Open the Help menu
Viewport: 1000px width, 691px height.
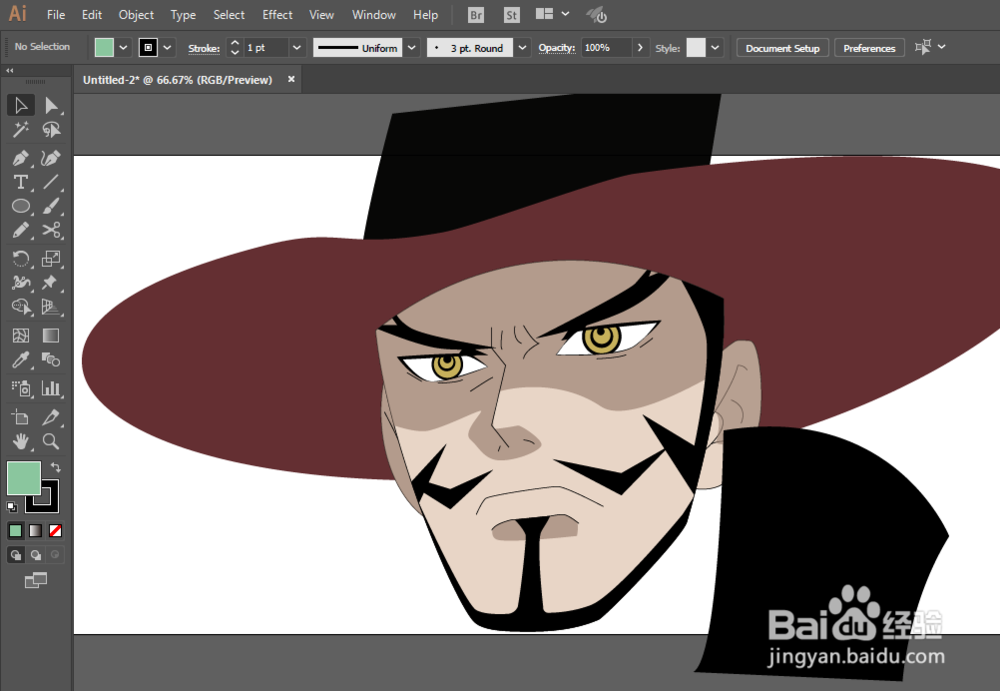[425, 15]
